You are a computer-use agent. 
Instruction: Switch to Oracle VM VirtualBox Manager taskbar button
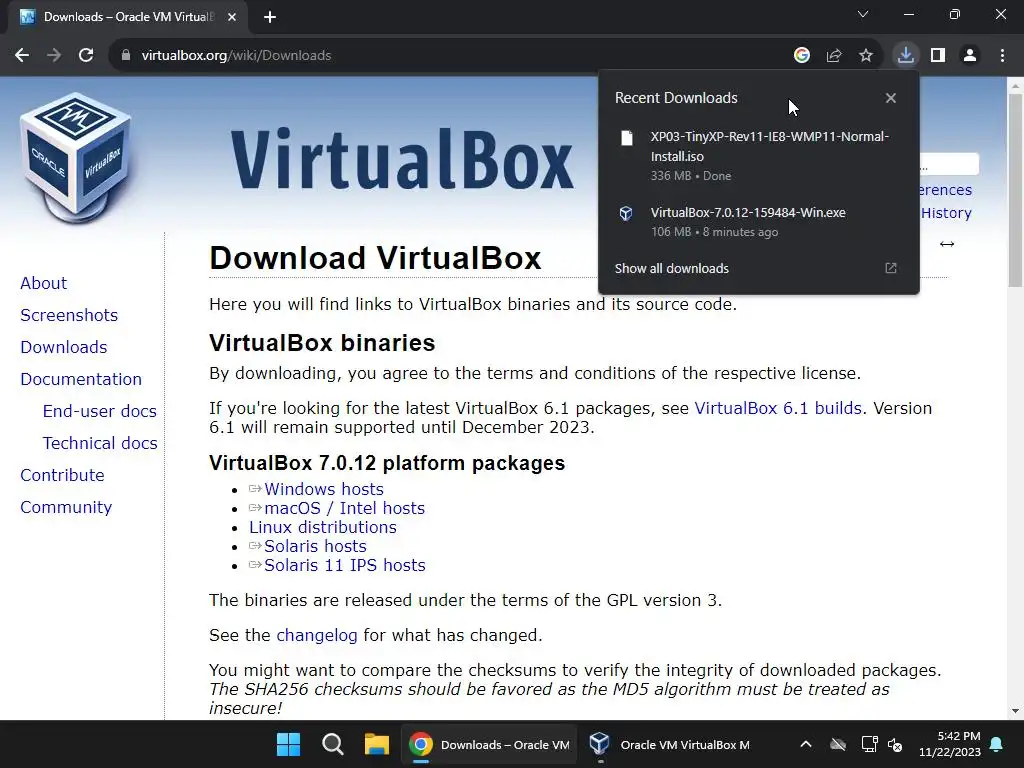pos(669,744)
